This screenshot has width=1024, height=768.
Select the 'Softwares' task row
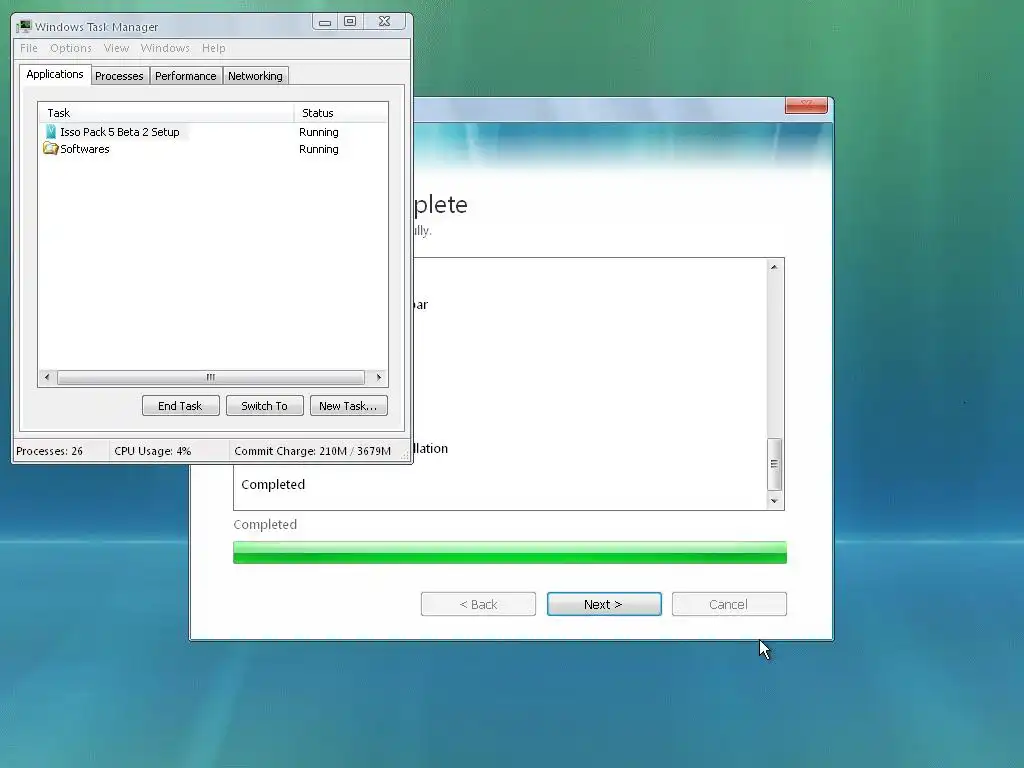pos(213,149)
